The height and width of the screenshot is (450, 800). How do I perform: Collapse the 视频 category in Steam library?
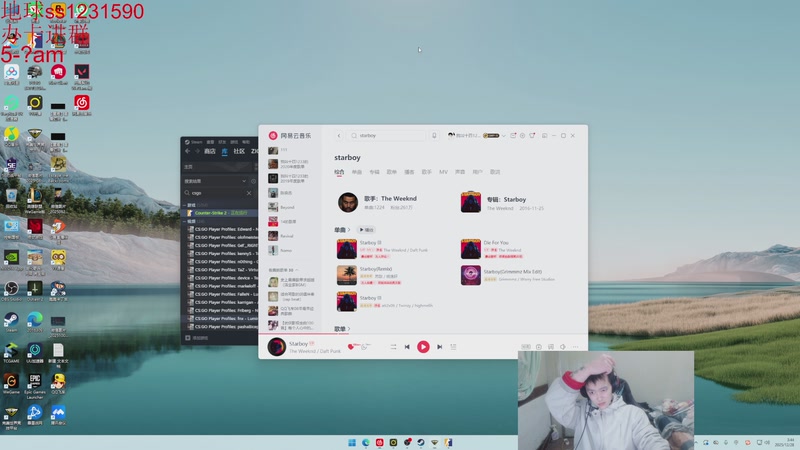click(185, 221)
